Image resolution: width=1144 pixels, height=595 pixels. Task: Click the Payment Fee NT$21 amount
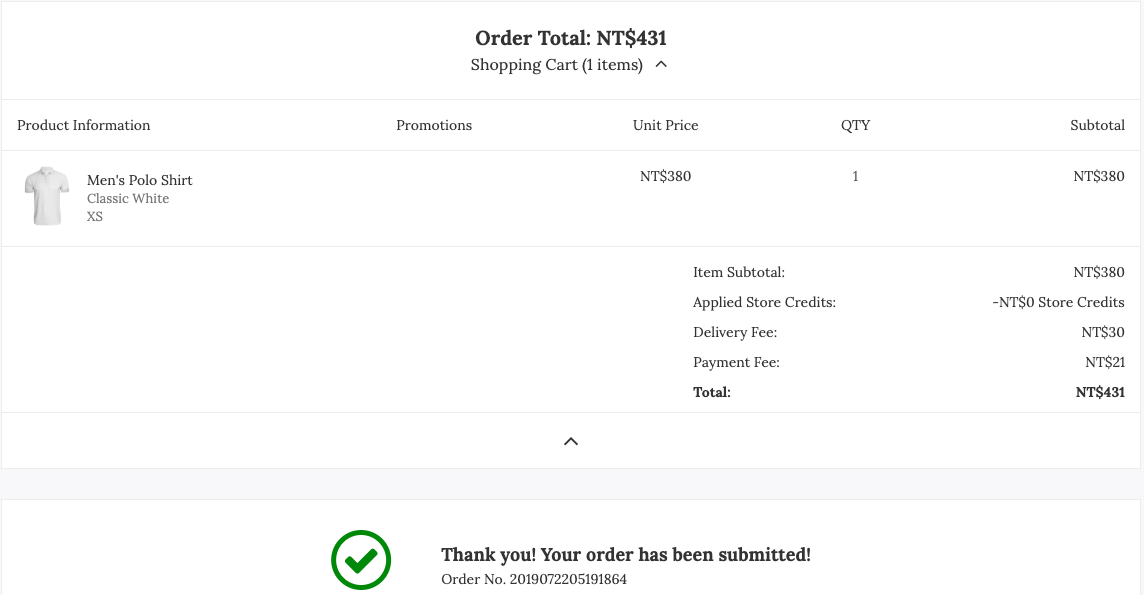tap(1105, 362)
